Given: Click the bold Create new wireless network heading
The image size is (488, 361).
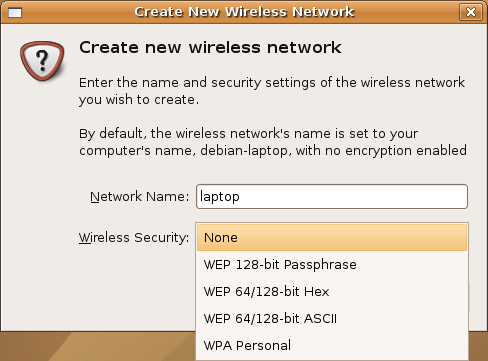Looking at the screenshot, I should tap(210, 47).
